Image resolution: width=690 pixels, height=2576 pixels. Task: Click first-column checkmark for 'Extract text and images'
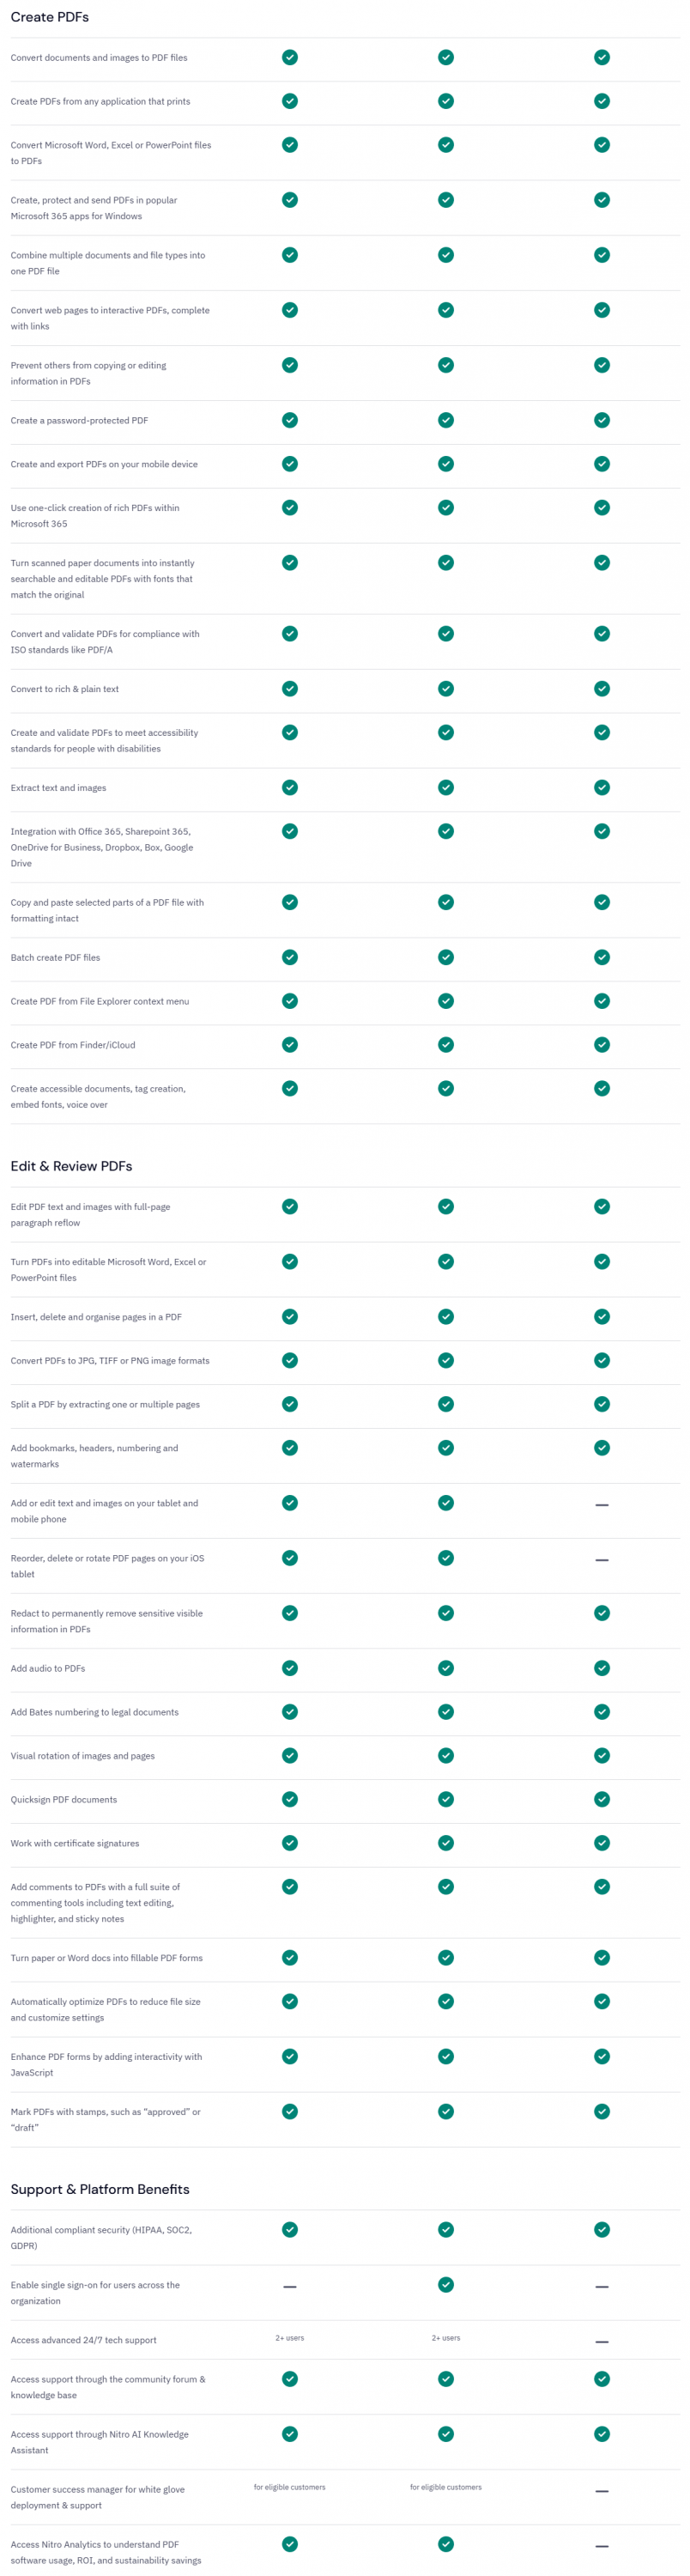pos(290,787)
